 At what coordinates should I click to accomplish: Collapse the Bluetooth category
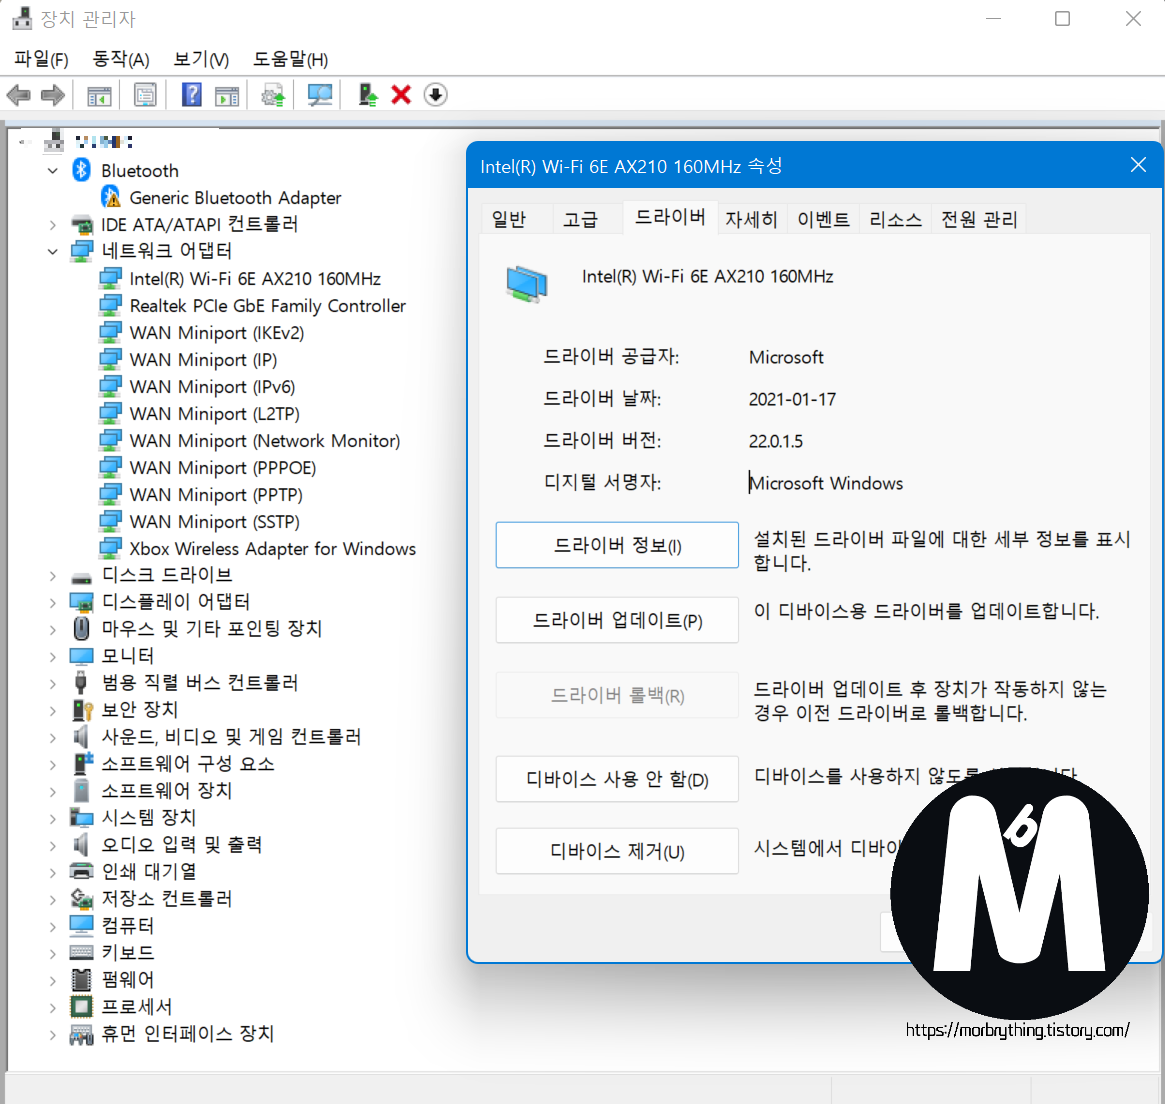tap(53, 170)
